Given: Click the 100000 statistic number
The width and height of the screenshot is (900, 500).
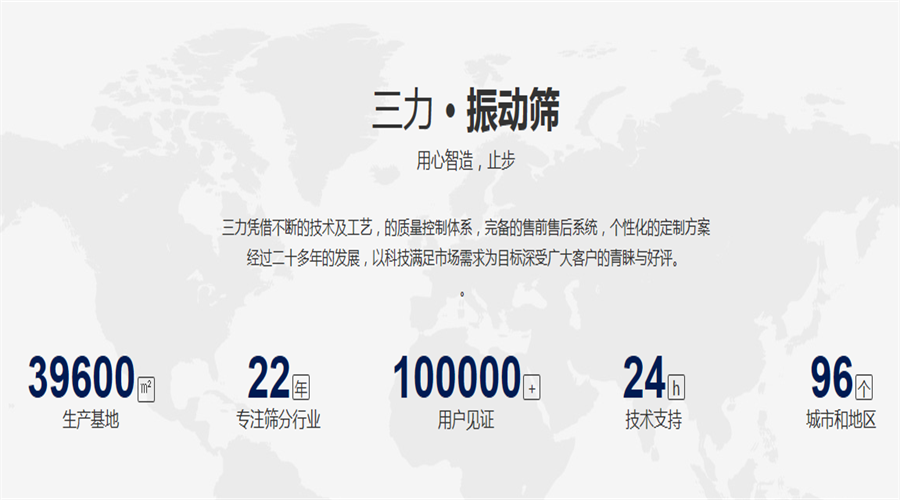Looking at the screenshot, I should pos(457,378).
